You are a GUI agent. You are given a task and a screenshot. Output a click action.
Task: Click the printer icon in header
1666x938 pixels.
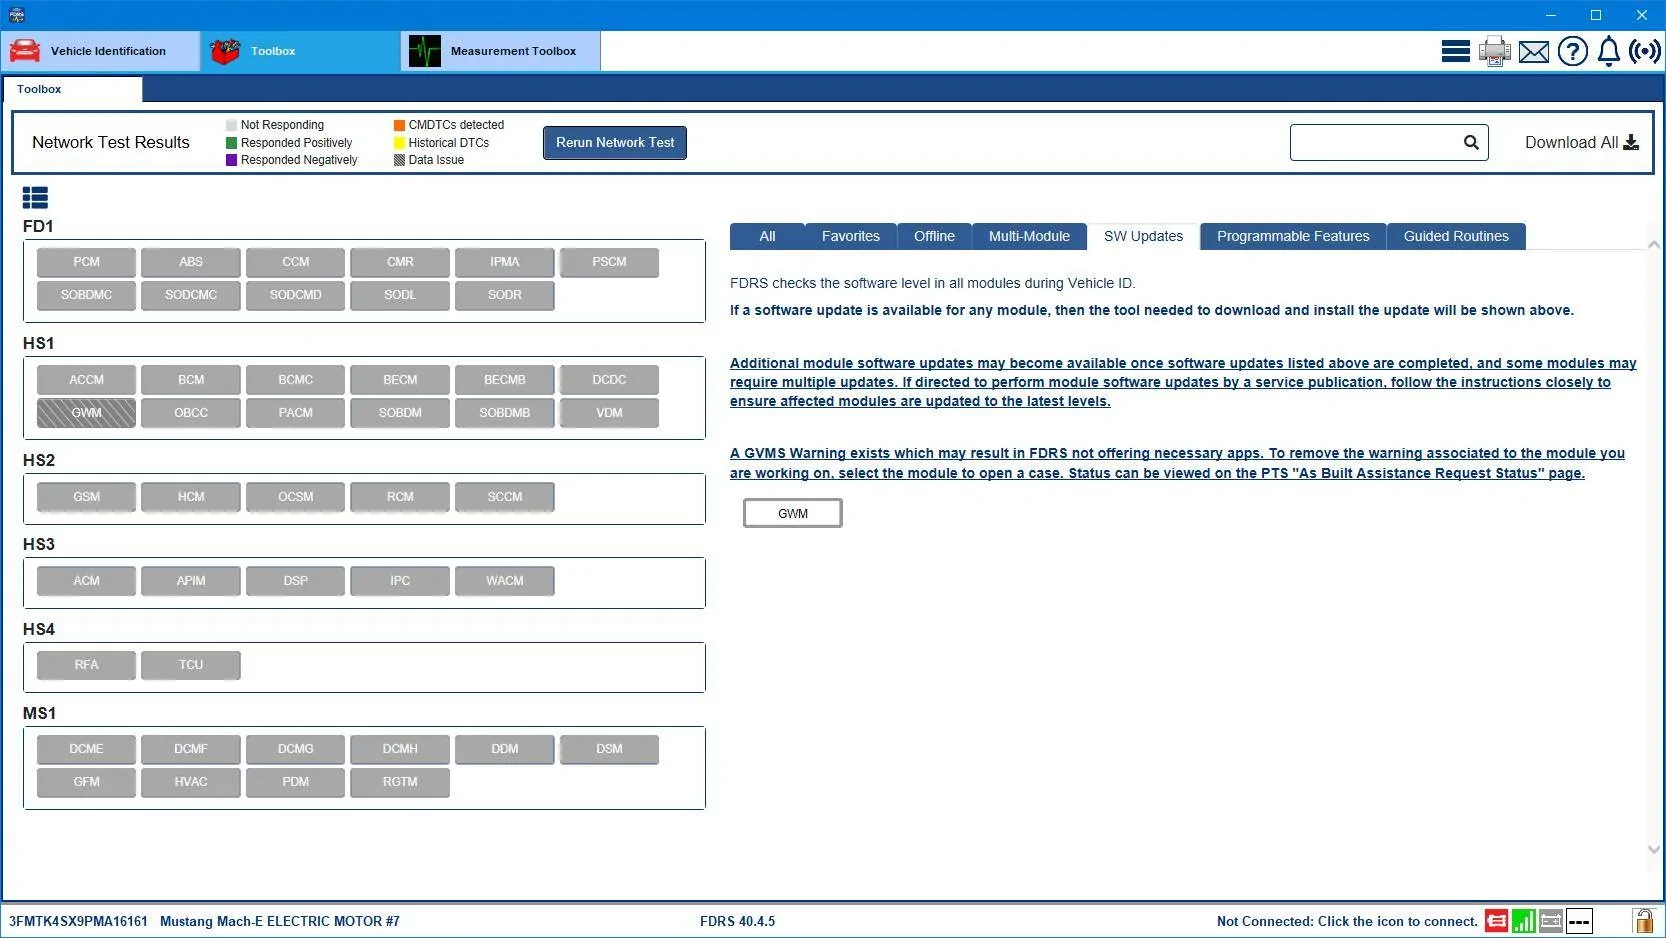1494,51
